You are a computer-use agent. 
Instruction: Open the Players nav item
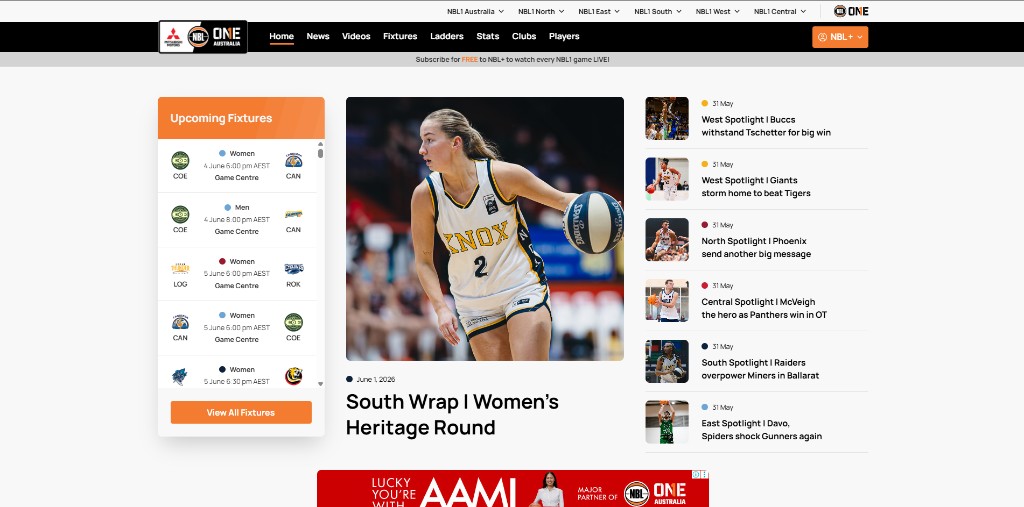(x=564, y=37)
